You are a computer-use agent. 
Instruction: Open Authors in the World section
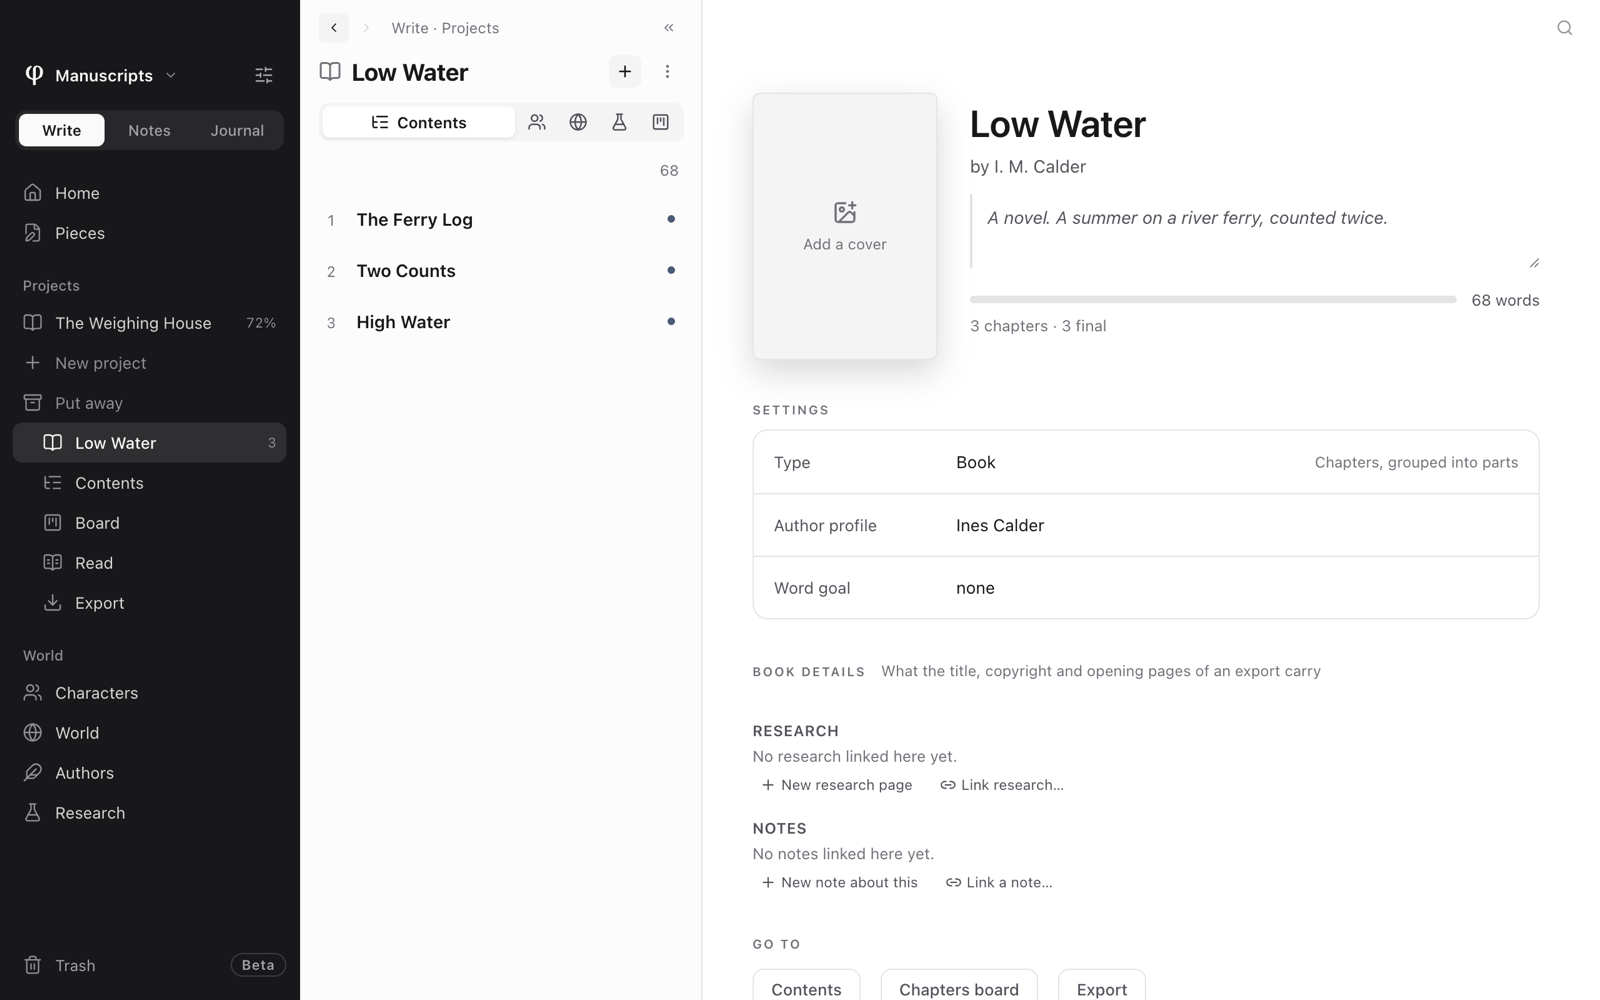[x=150, y=773]
